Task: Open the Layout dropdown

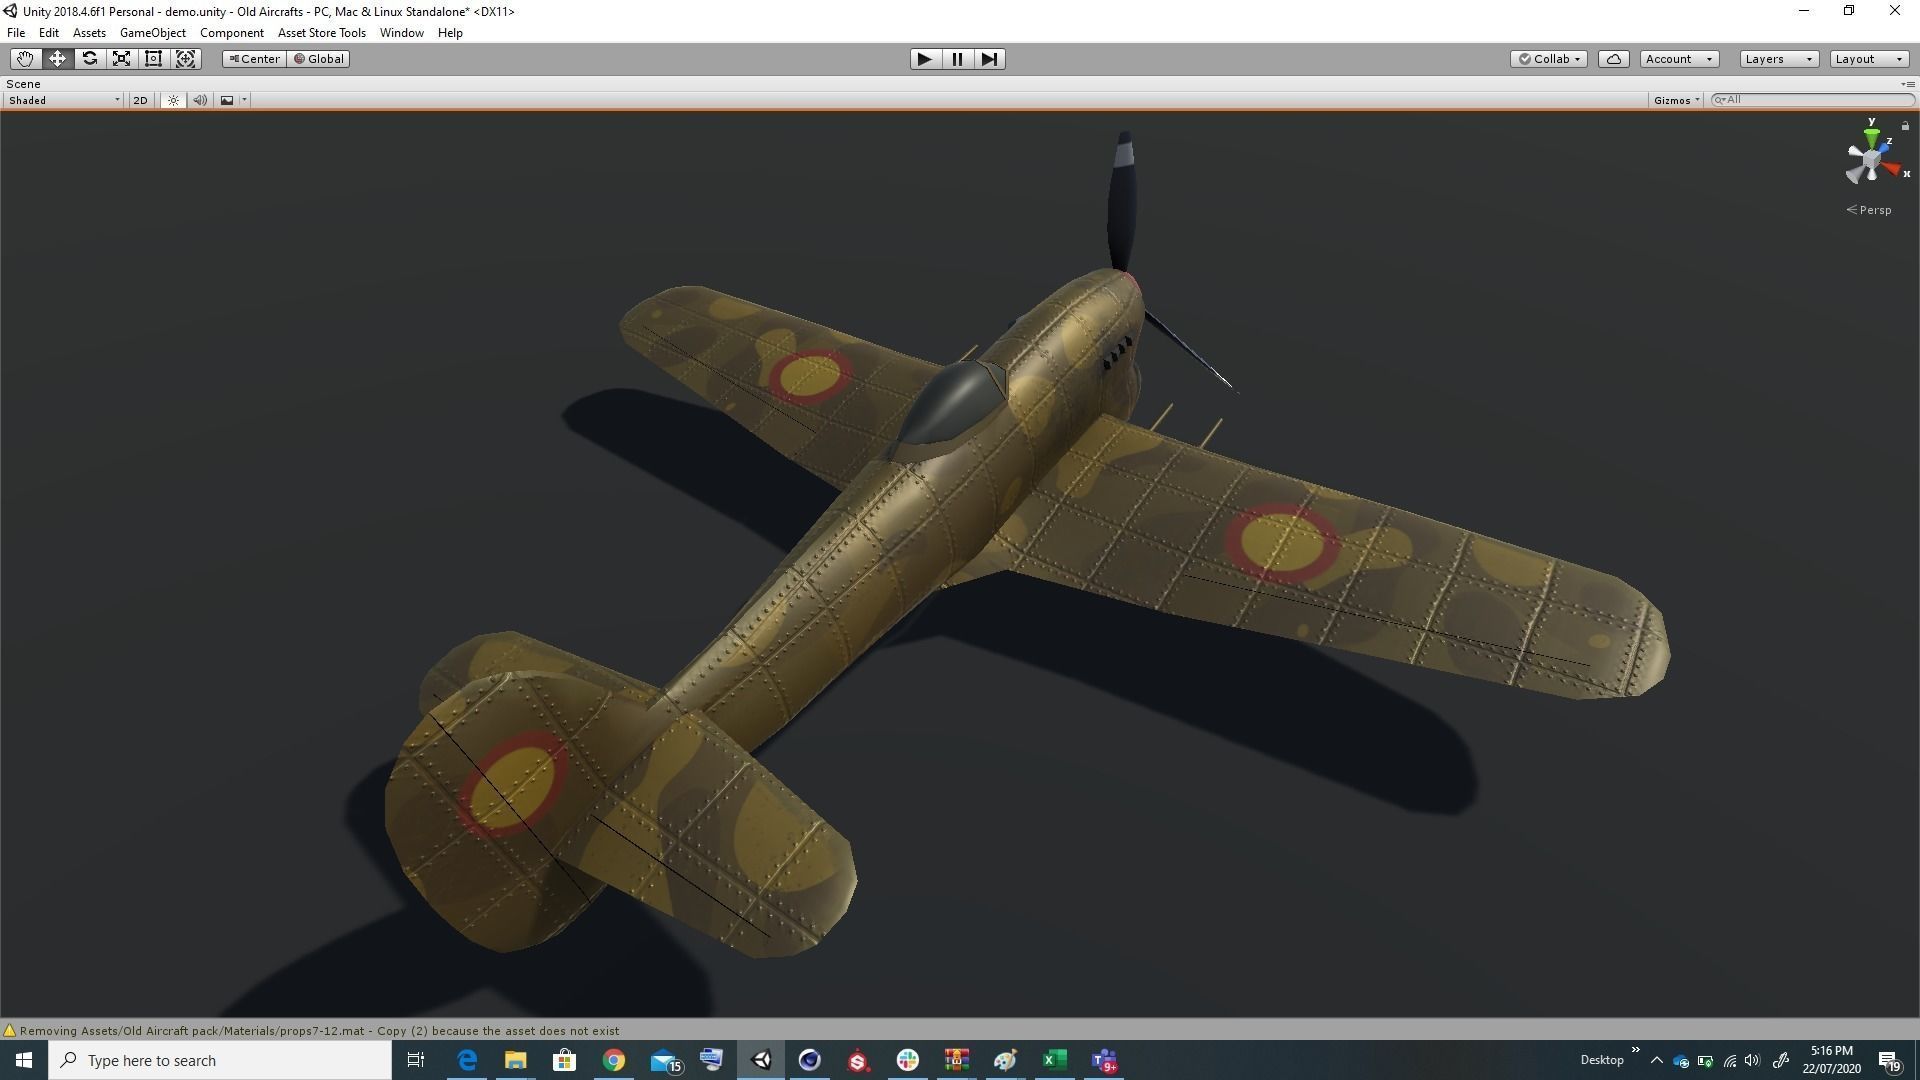Action: [1870, 59]
